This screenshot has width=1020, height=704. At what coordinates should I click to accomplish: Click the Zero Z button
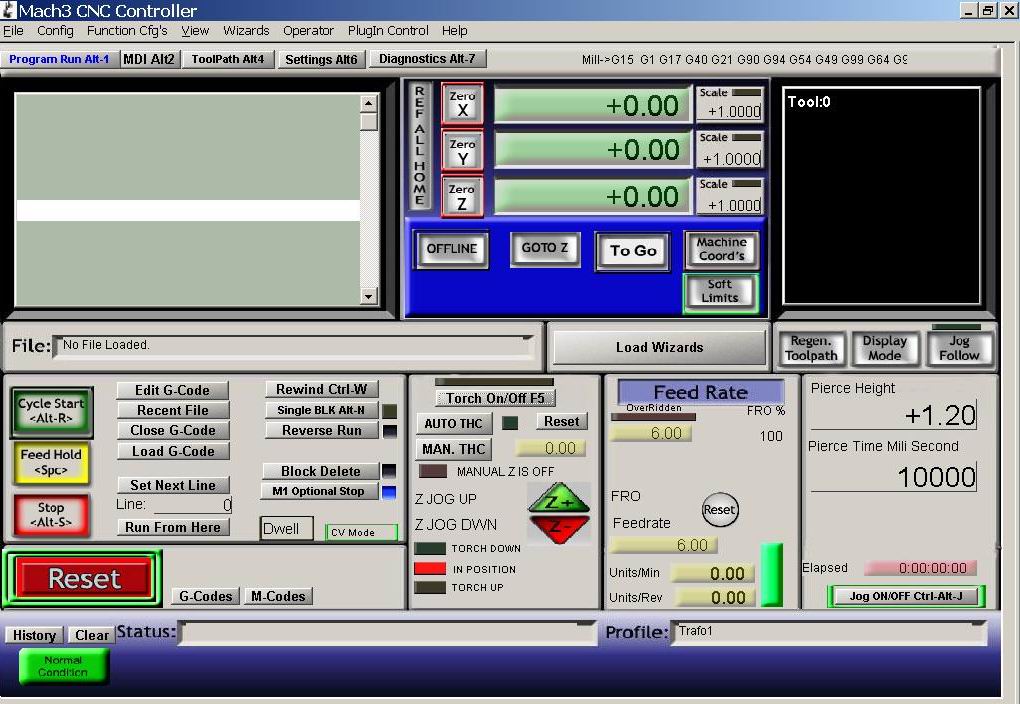[x=462, y=196]
